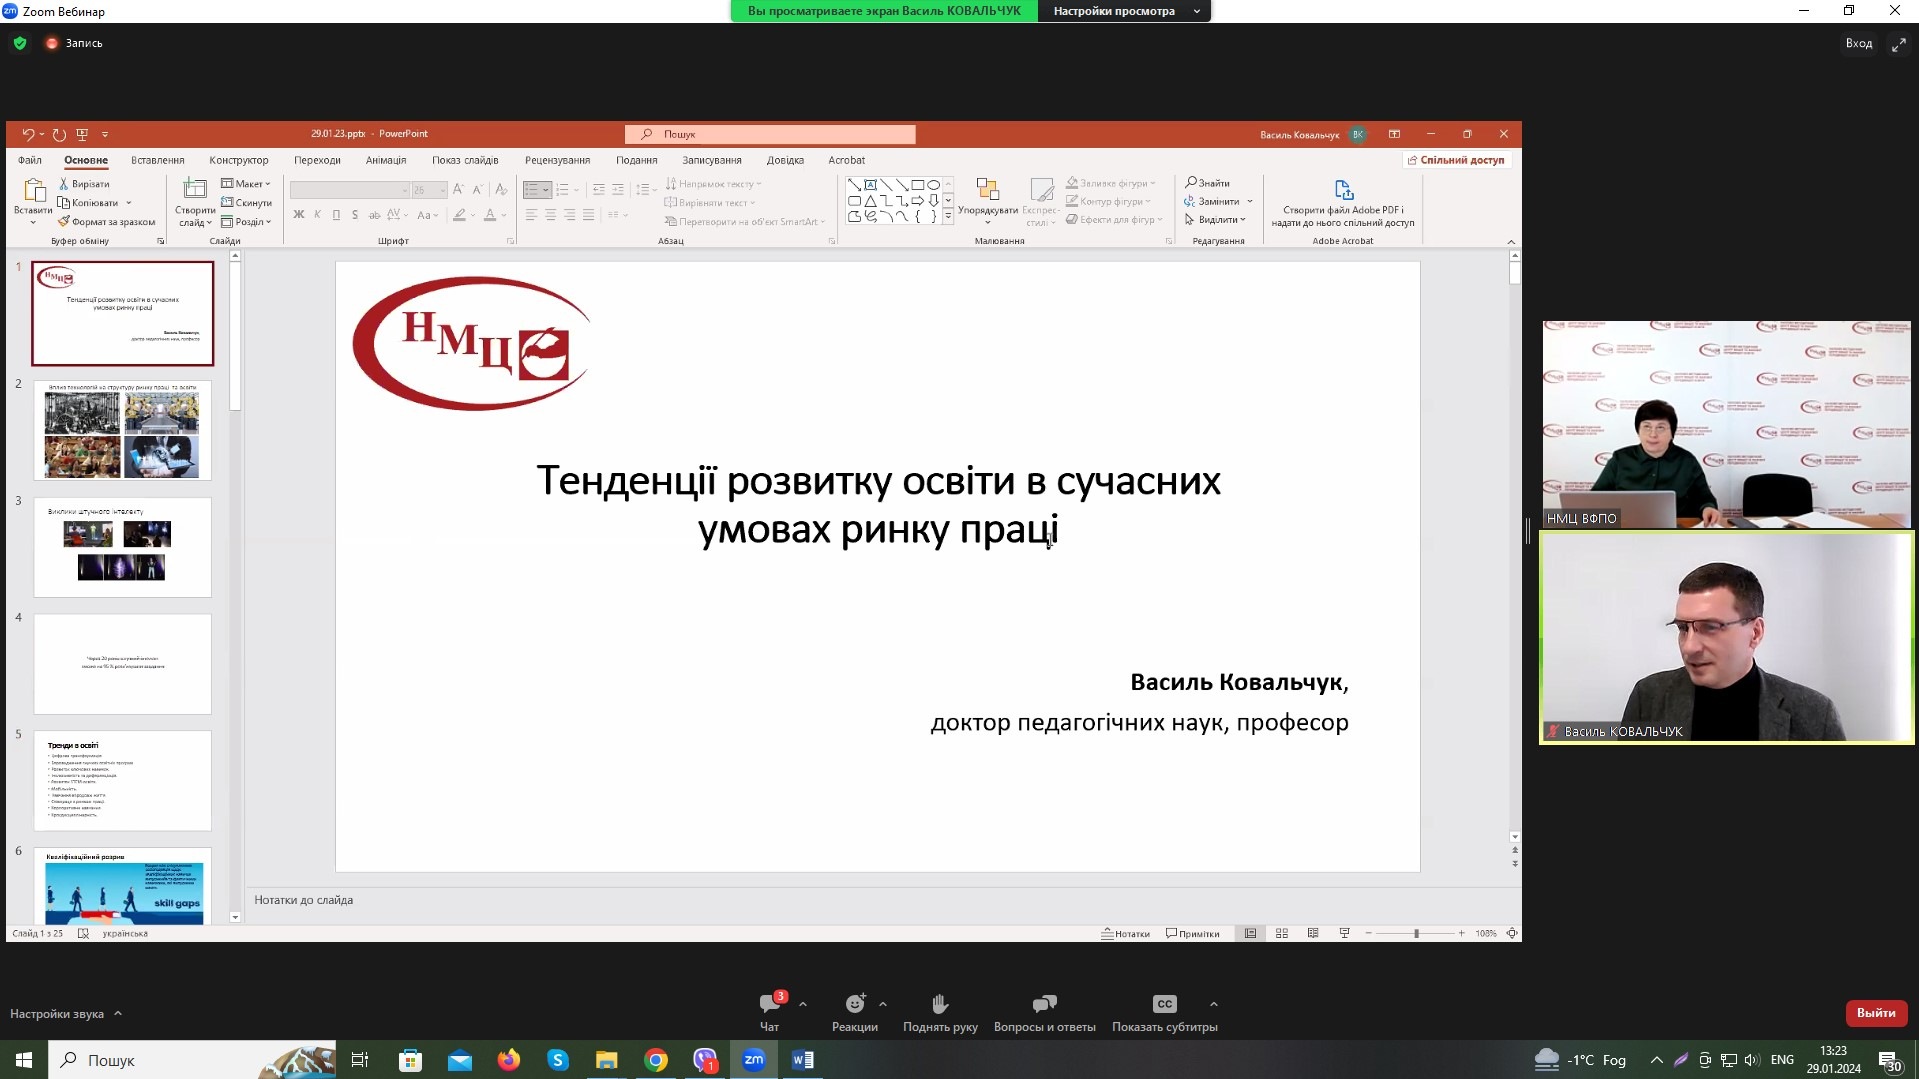
Task: Click the Спільний доступ button
Action: click(x=1456, y=160)
